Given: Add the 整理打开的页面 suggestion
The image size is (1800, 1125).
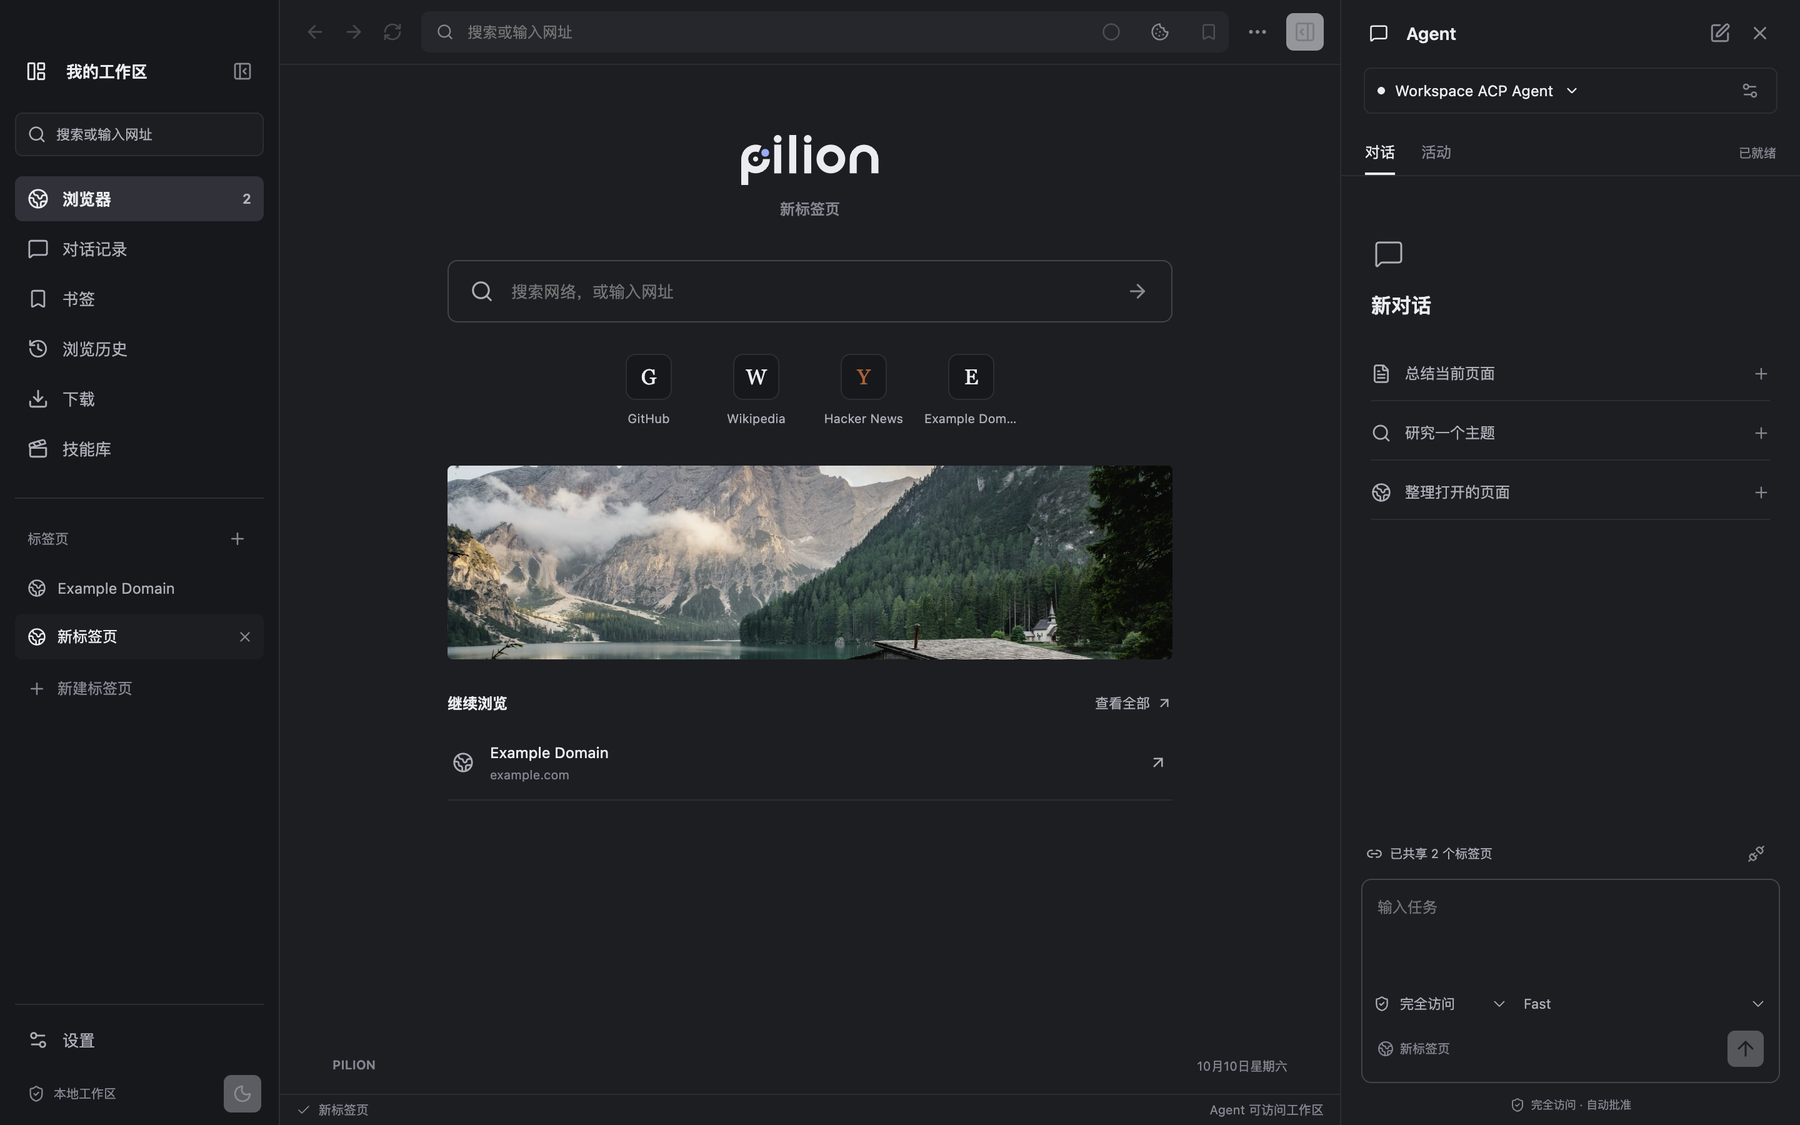Looking at the screenshot, I should click(1761, 492).
